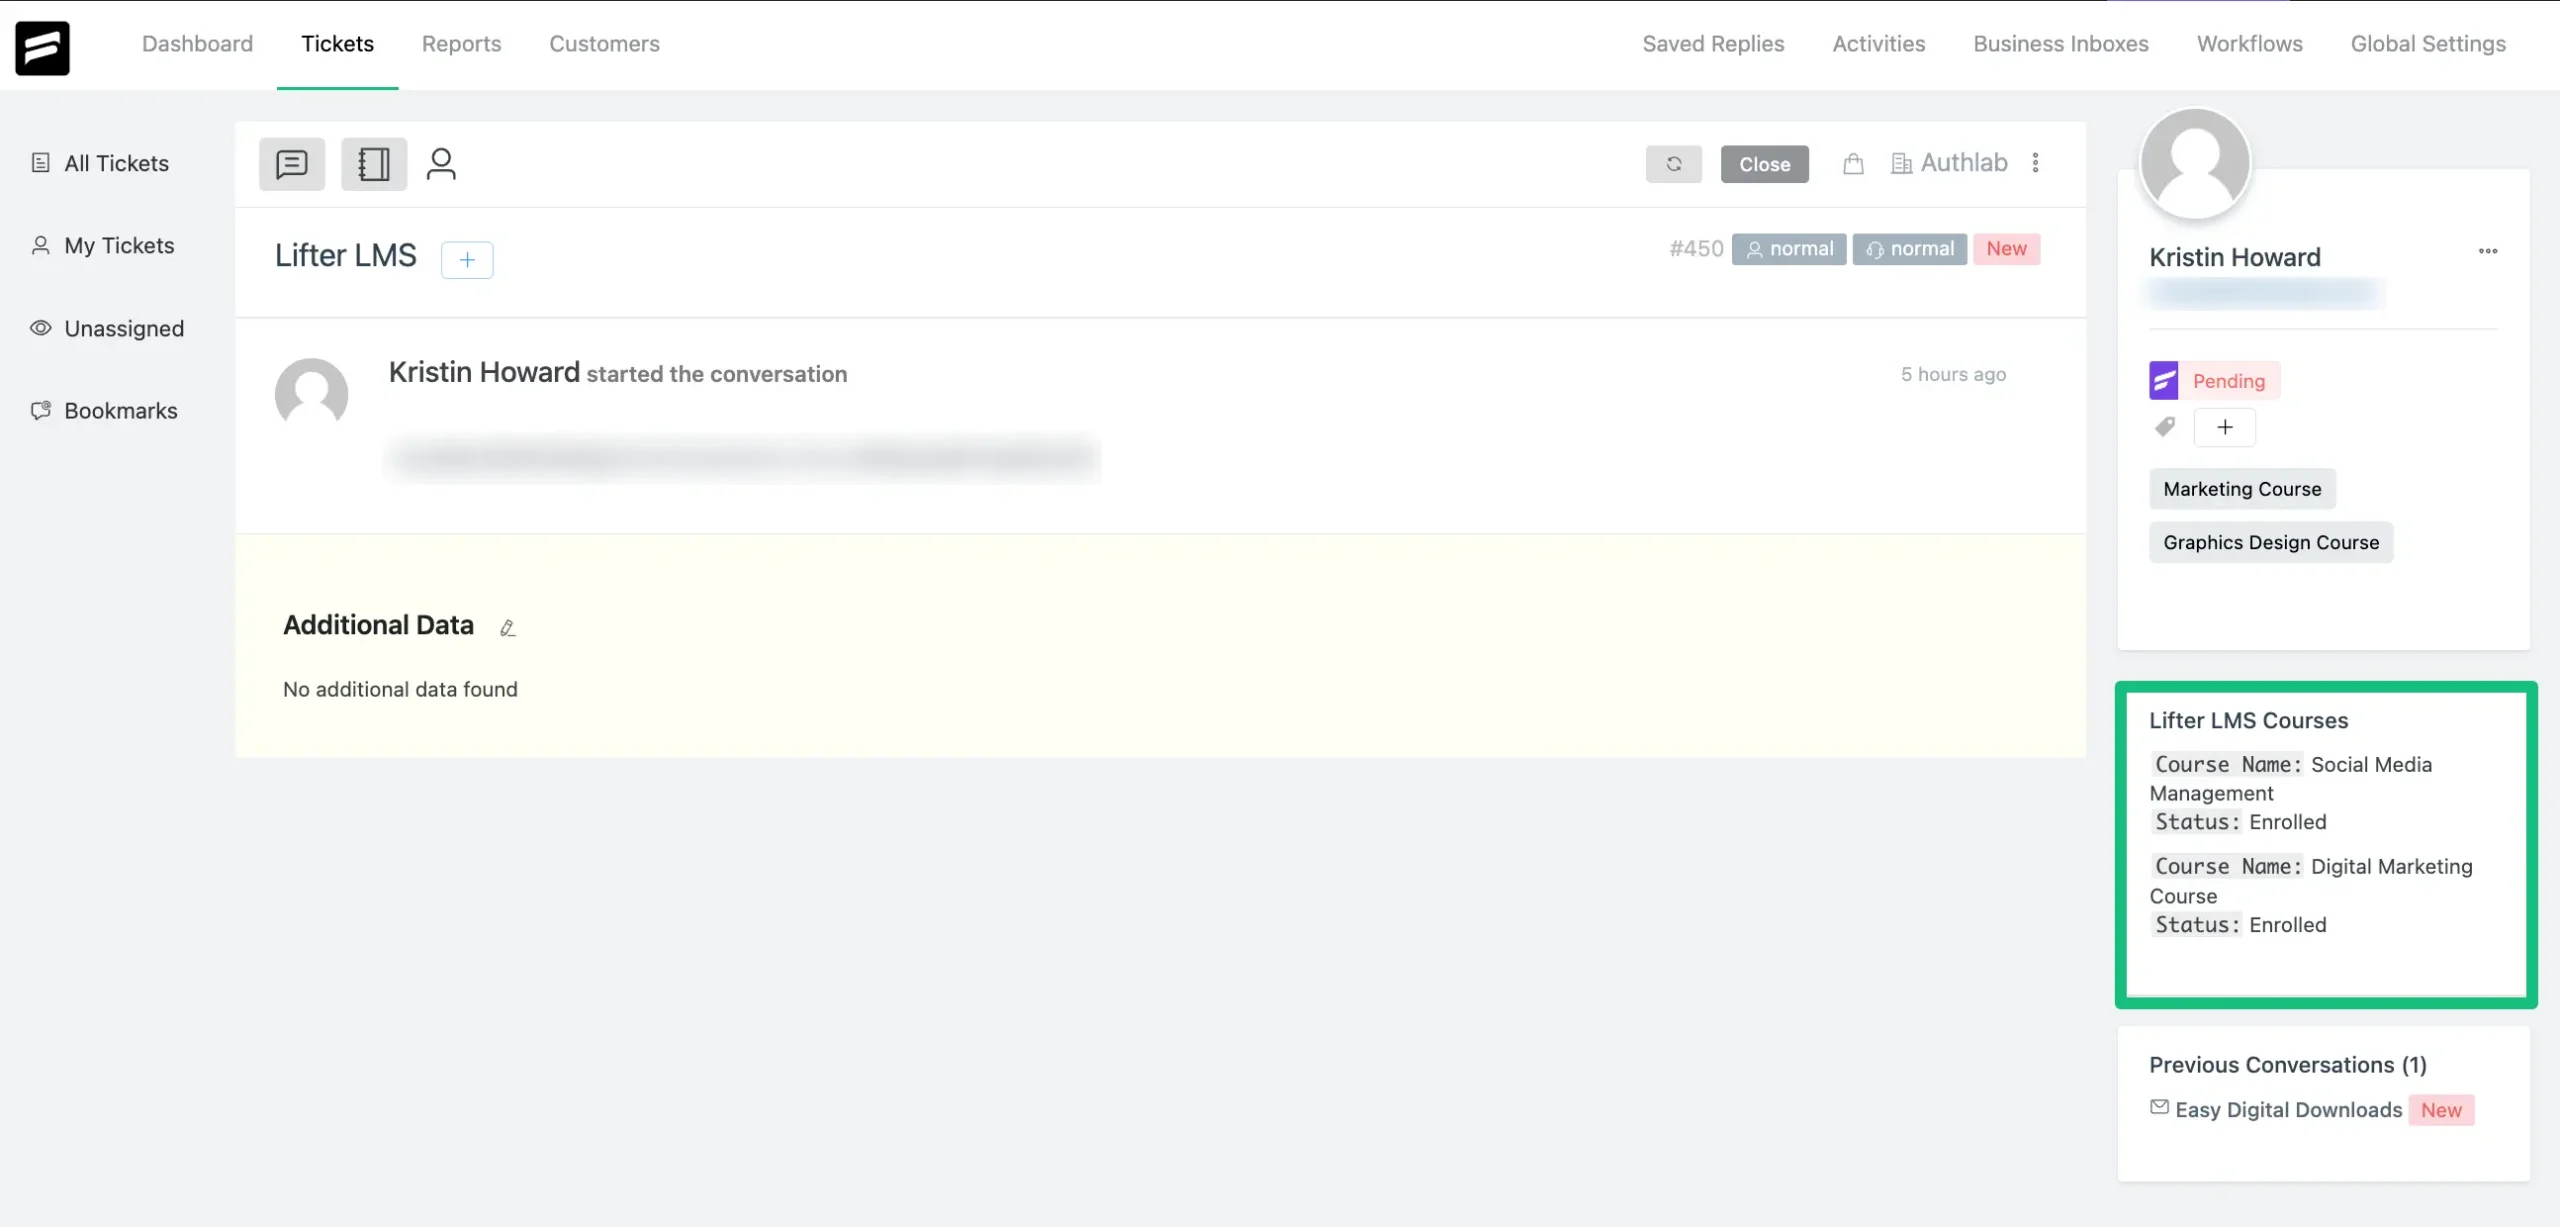Viewport: 2560px width, 1227px height.
Task: Click the All Tickets list icon
Action: point(40,162)
